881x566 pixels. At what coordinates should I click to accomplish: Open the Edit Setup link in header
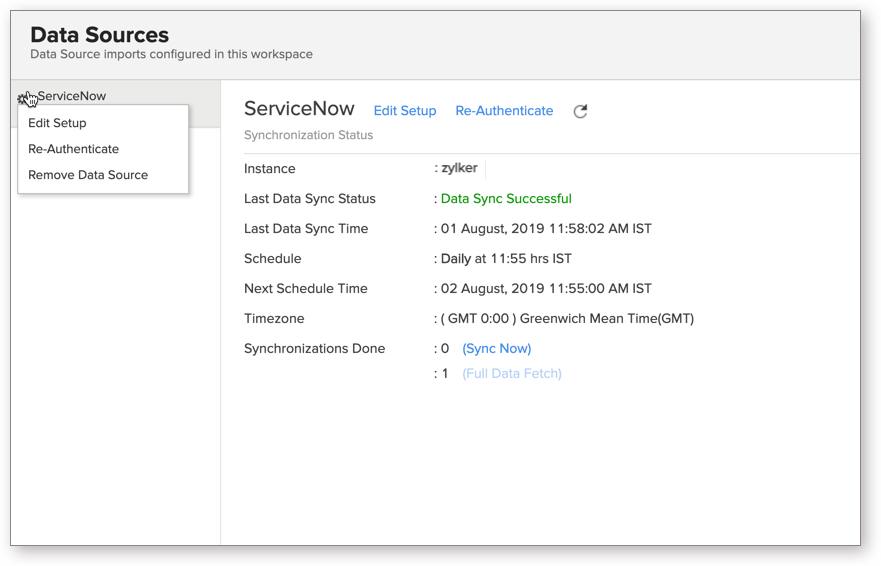(405, 111)
